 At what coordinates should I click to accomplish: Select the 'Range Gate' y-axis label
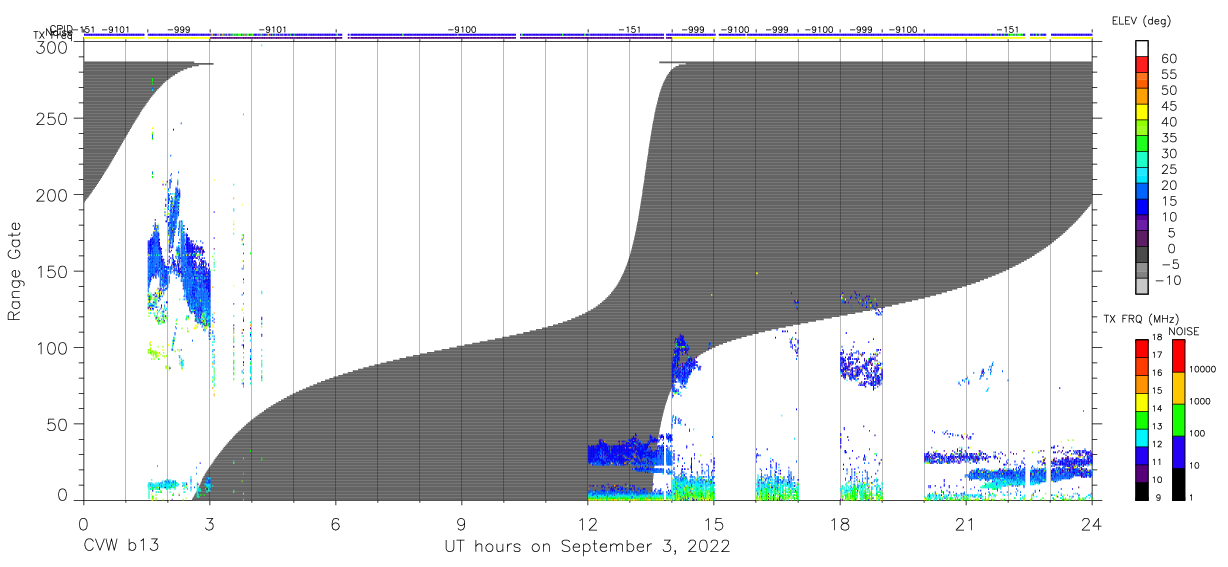pyautogui.click(x=15, y=271)
